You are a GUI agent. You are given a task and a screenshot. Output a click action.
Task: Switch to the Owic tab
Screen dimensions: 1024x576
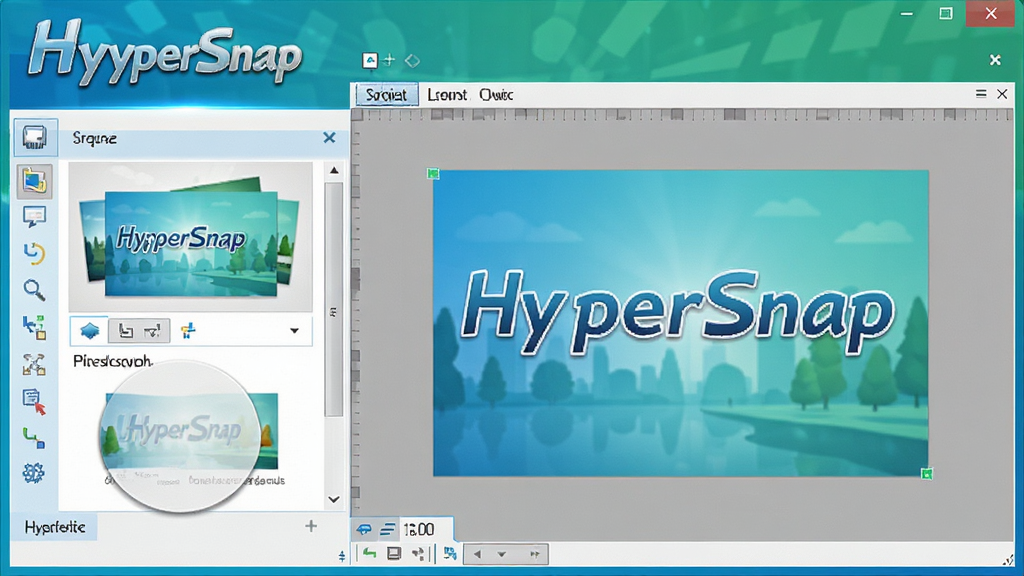[496, 95]
